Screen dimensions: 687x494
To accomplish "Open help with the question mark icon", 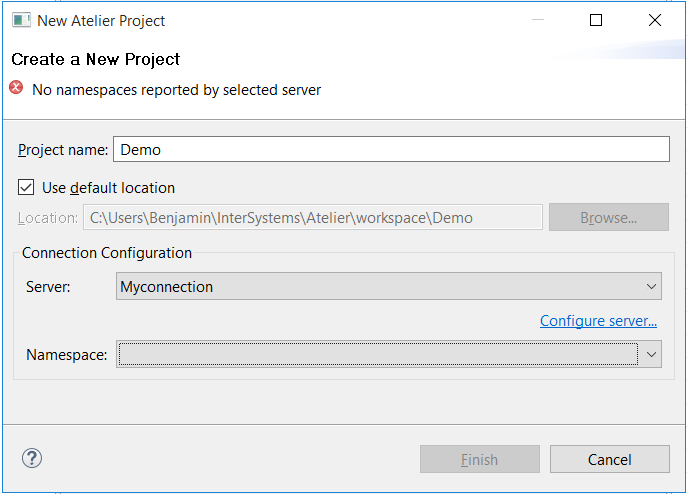I will pyautogui.click(x=32, y=458).
